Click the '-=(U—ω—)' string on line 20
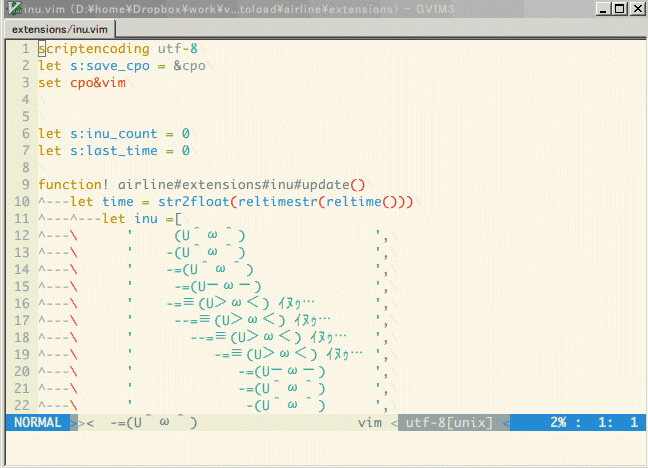Viewport: 648px width, 468px height. tap(282, 371)
